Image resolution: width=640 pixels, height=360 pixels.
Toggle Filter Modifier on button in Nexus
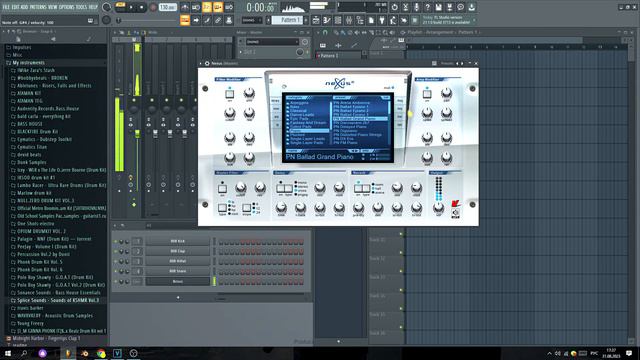click(229, 94)
